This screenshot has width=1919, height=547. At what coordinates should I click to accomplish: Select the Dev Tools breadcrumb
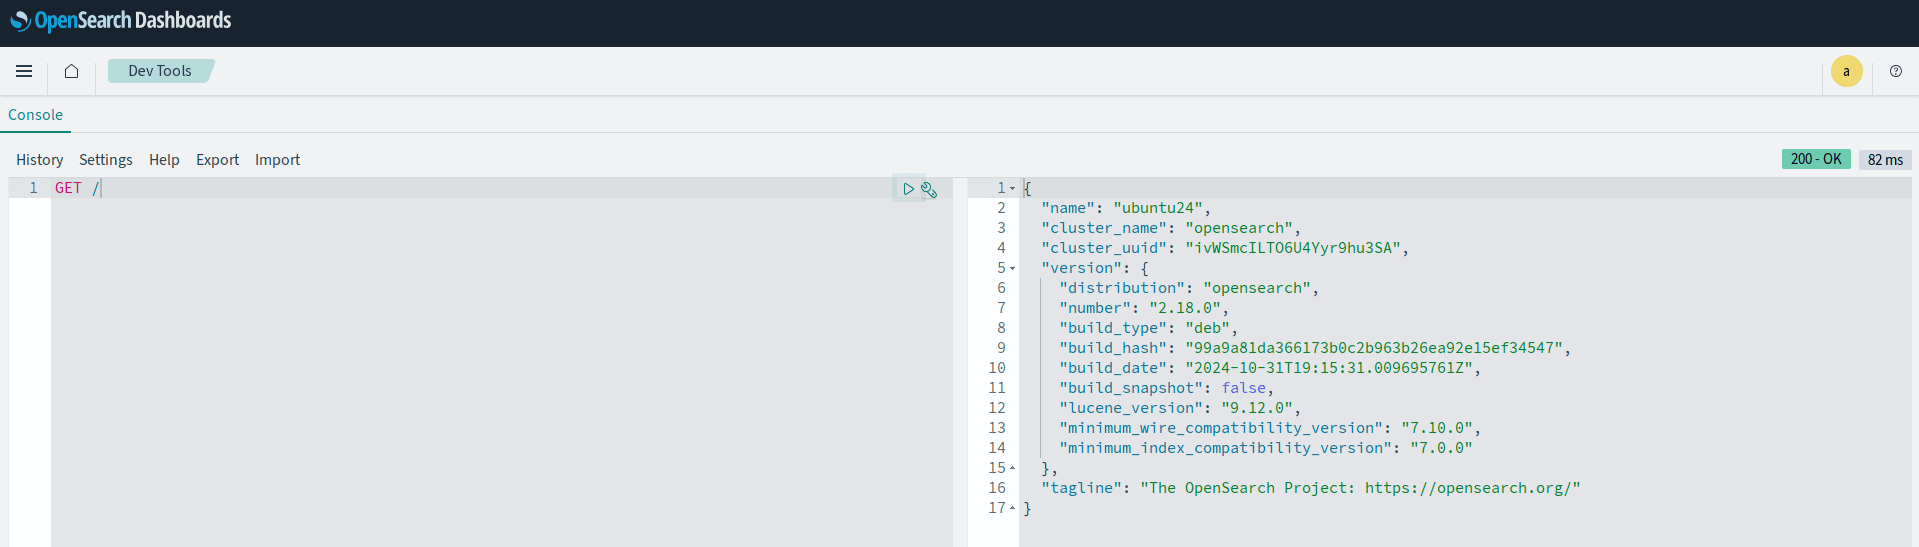click(x=160, y=71)
